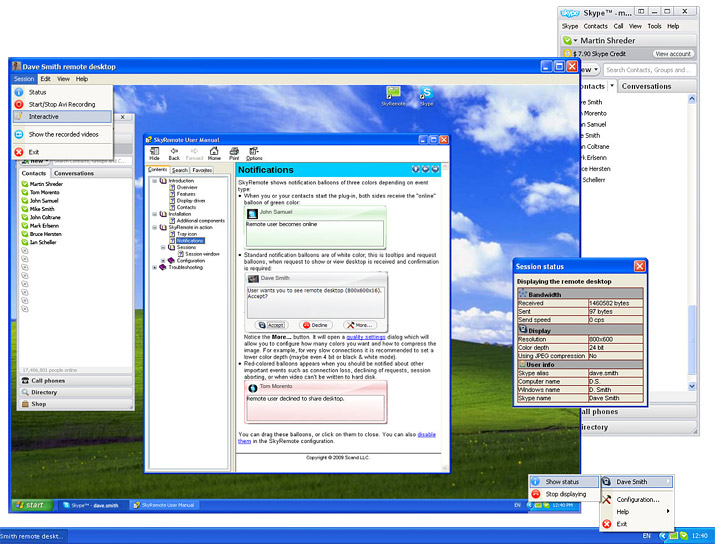Select Start/Stop Avi Recording in Session menu
The image size is (715, 544).
point(62,104)
